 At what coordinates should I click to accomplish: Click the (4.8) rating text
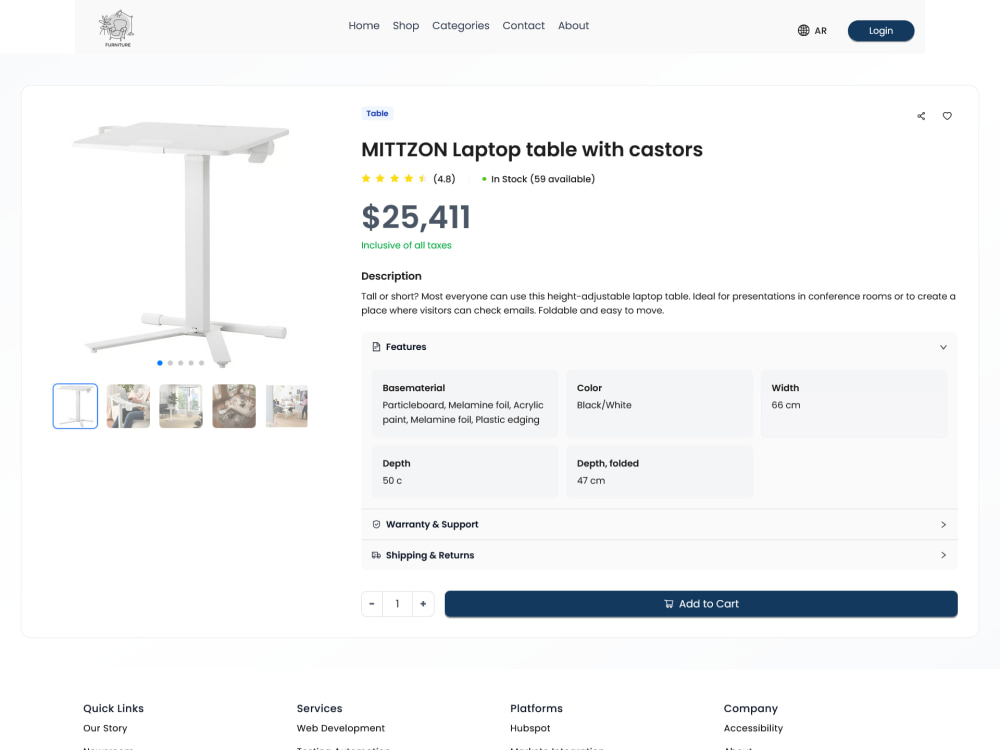click(x=445, y=179)
